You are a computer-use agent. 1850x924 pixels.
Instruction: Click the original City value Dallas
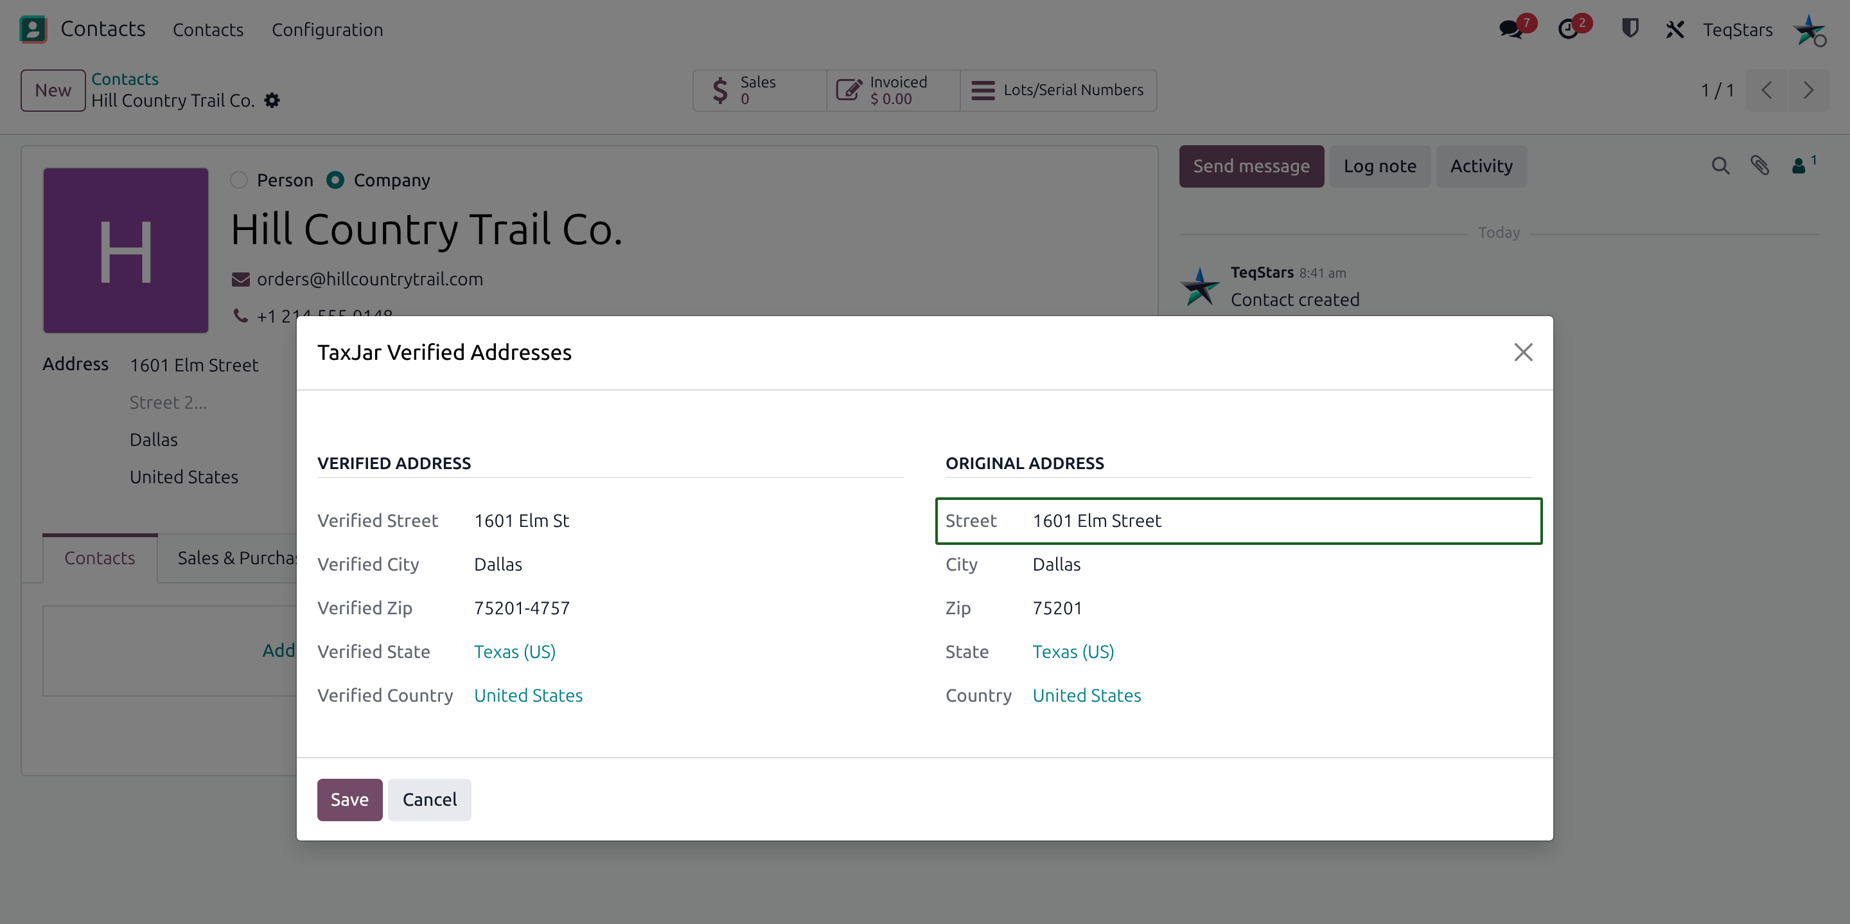[x=1056, y=565]
